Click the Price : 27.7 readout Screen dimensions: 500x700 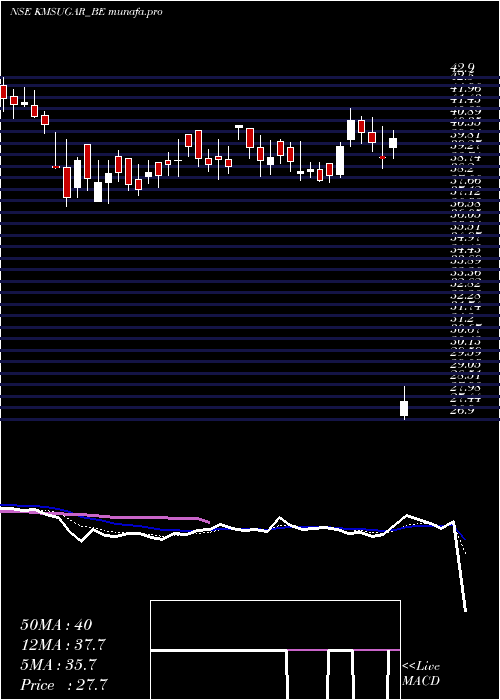[64, 685]
